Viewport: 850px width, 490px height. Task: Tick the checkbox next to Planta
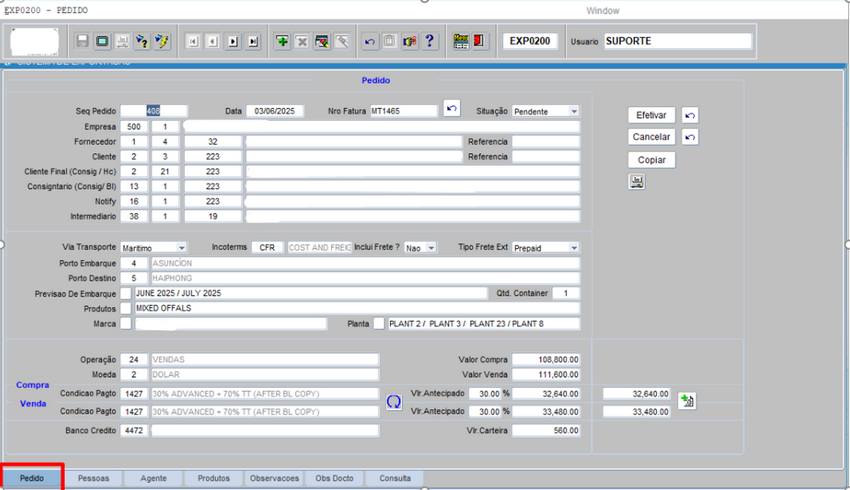click(379, 324)
